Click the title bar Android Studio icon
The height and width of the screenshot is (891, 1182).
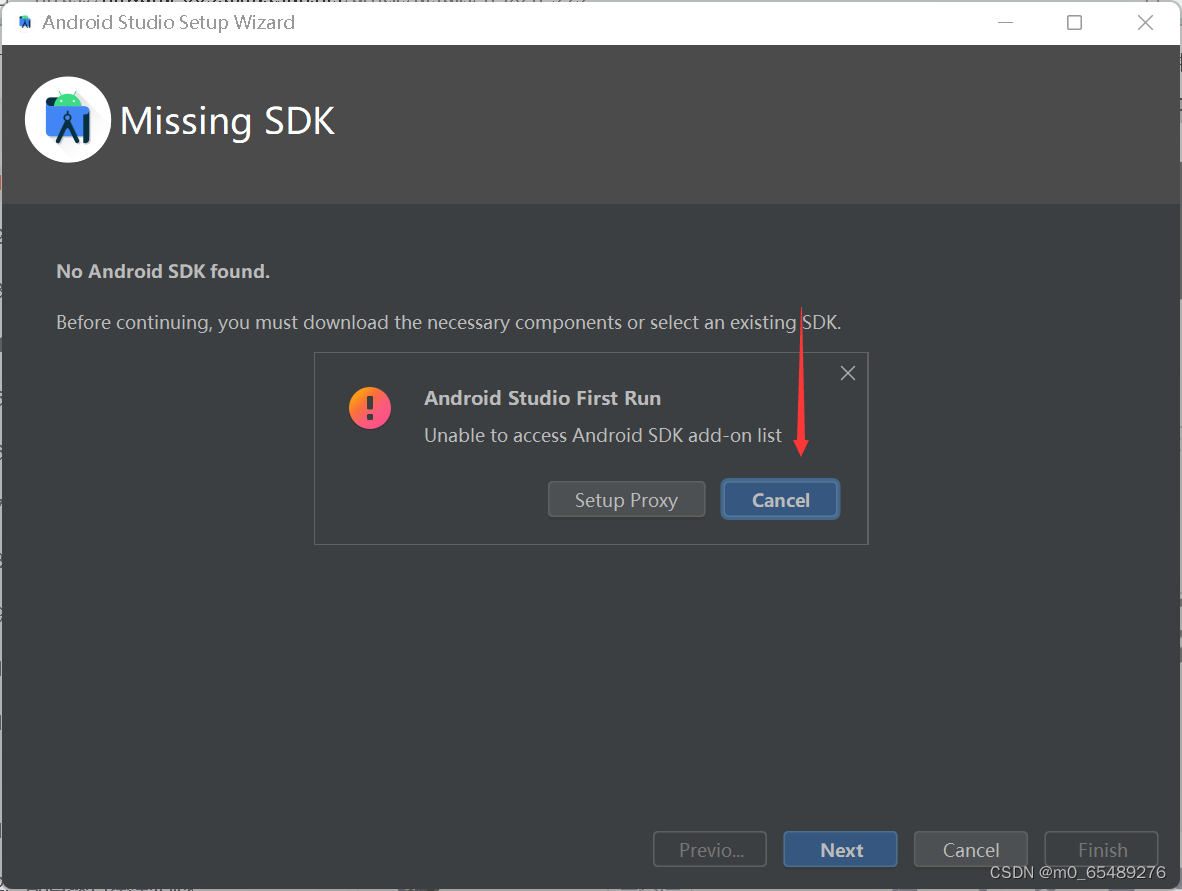[25, 23]
